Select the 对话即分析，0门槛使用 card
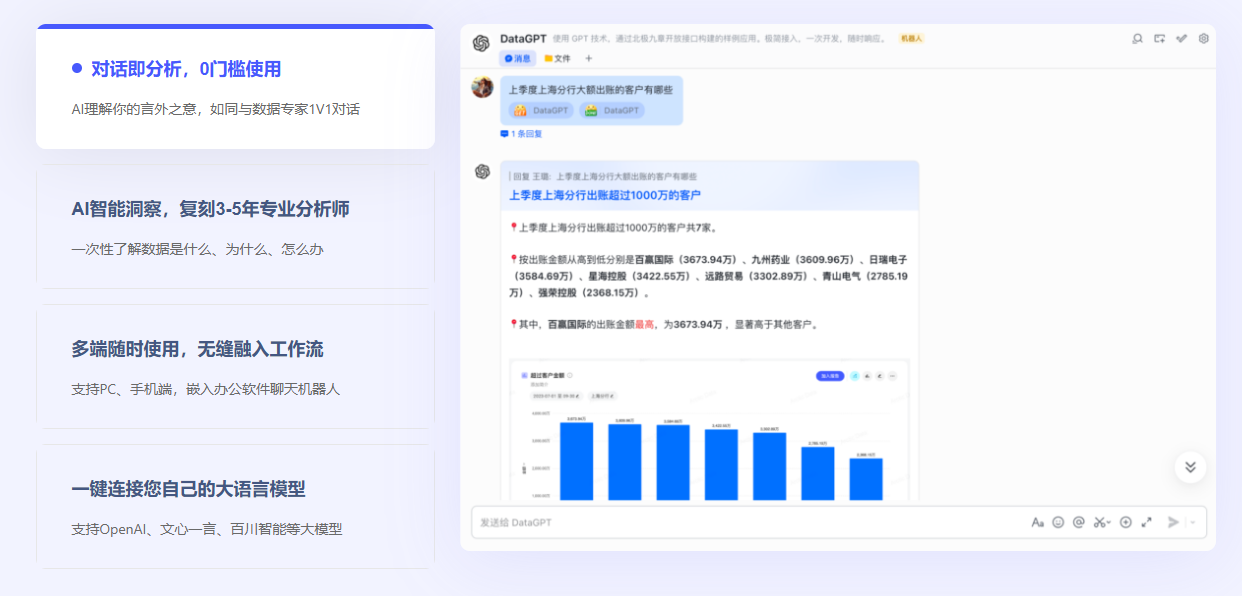This screenshot has width=1242, height=596. click(235, 87)
